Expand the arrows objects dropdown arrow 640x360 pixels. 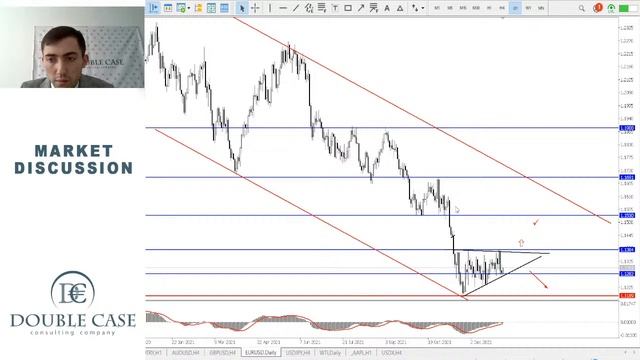coord(422,8)
